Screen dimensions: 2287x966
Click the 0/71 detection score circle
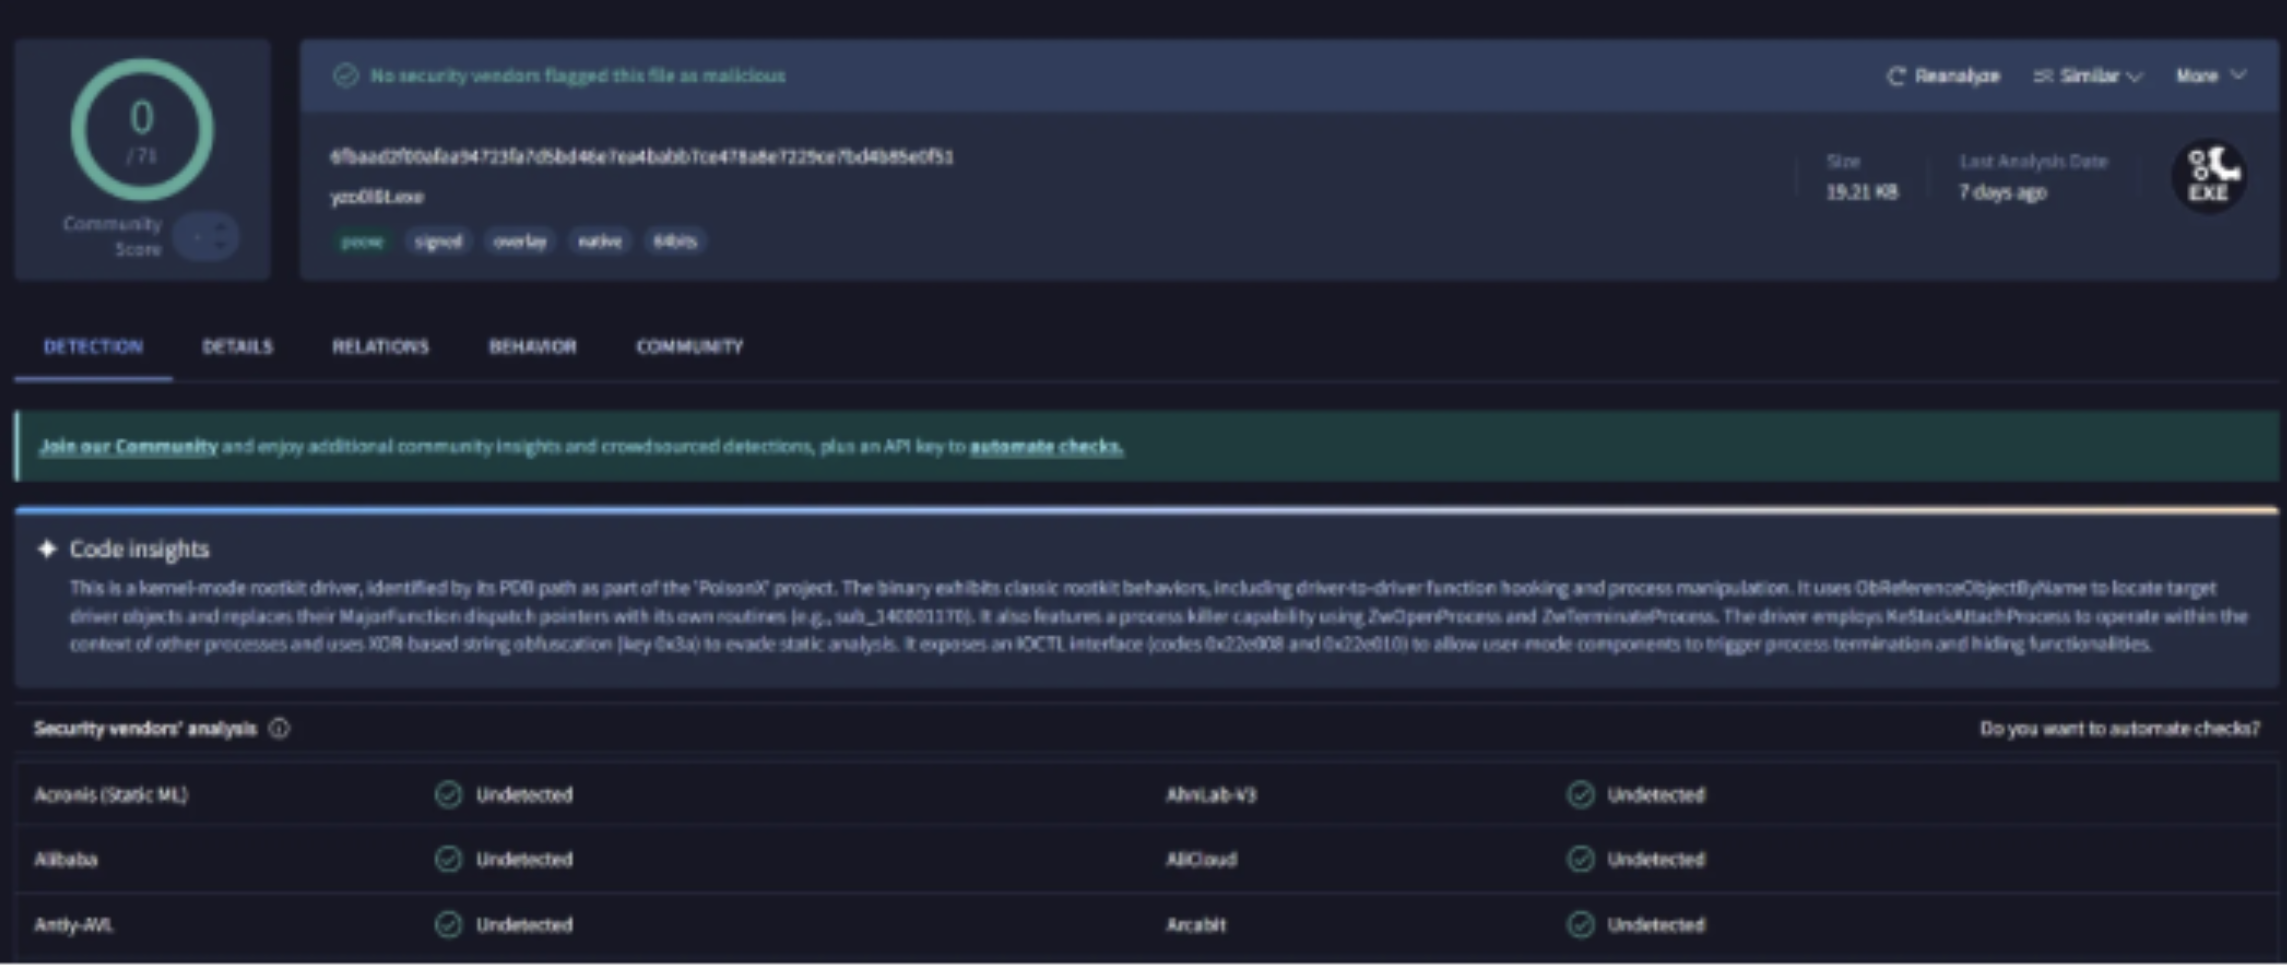[142, 130]
